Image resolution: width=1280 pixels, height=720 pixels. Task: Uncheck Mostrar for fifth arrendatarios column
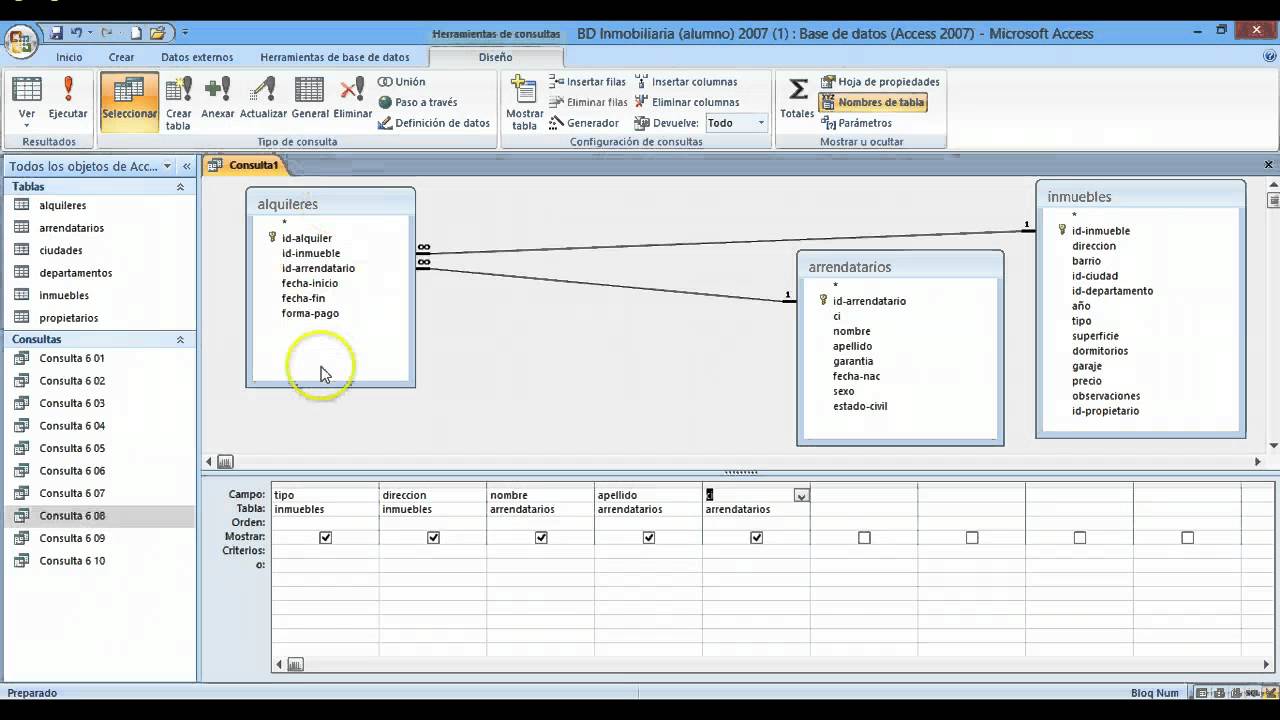point(757,538)
